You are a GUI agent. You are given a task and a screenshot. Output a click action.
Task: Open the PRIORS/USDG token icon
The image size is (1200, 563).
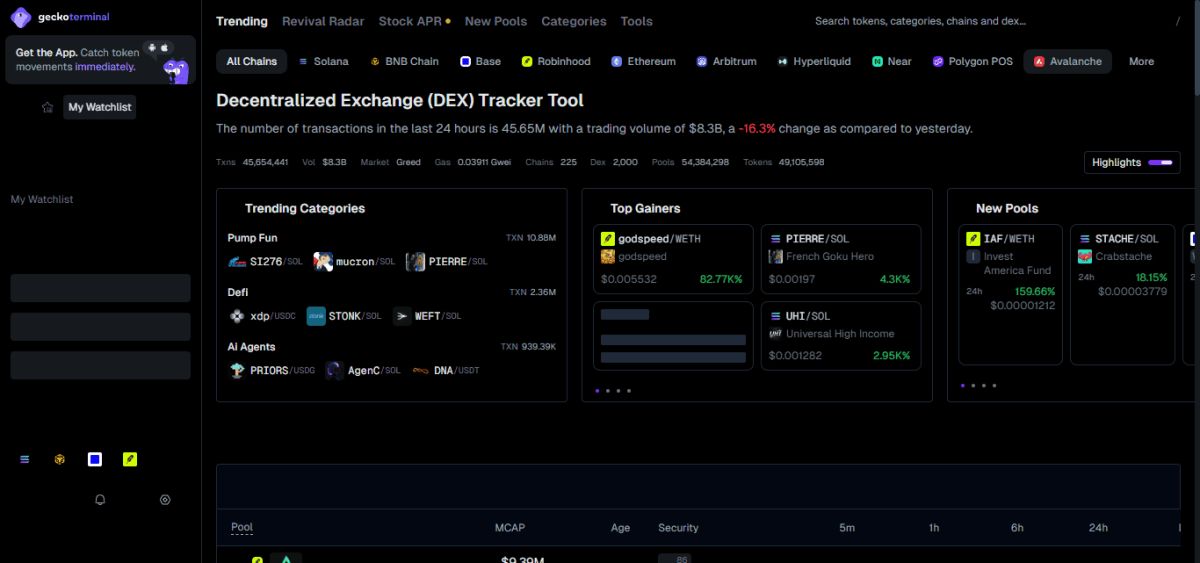[237, 370]
